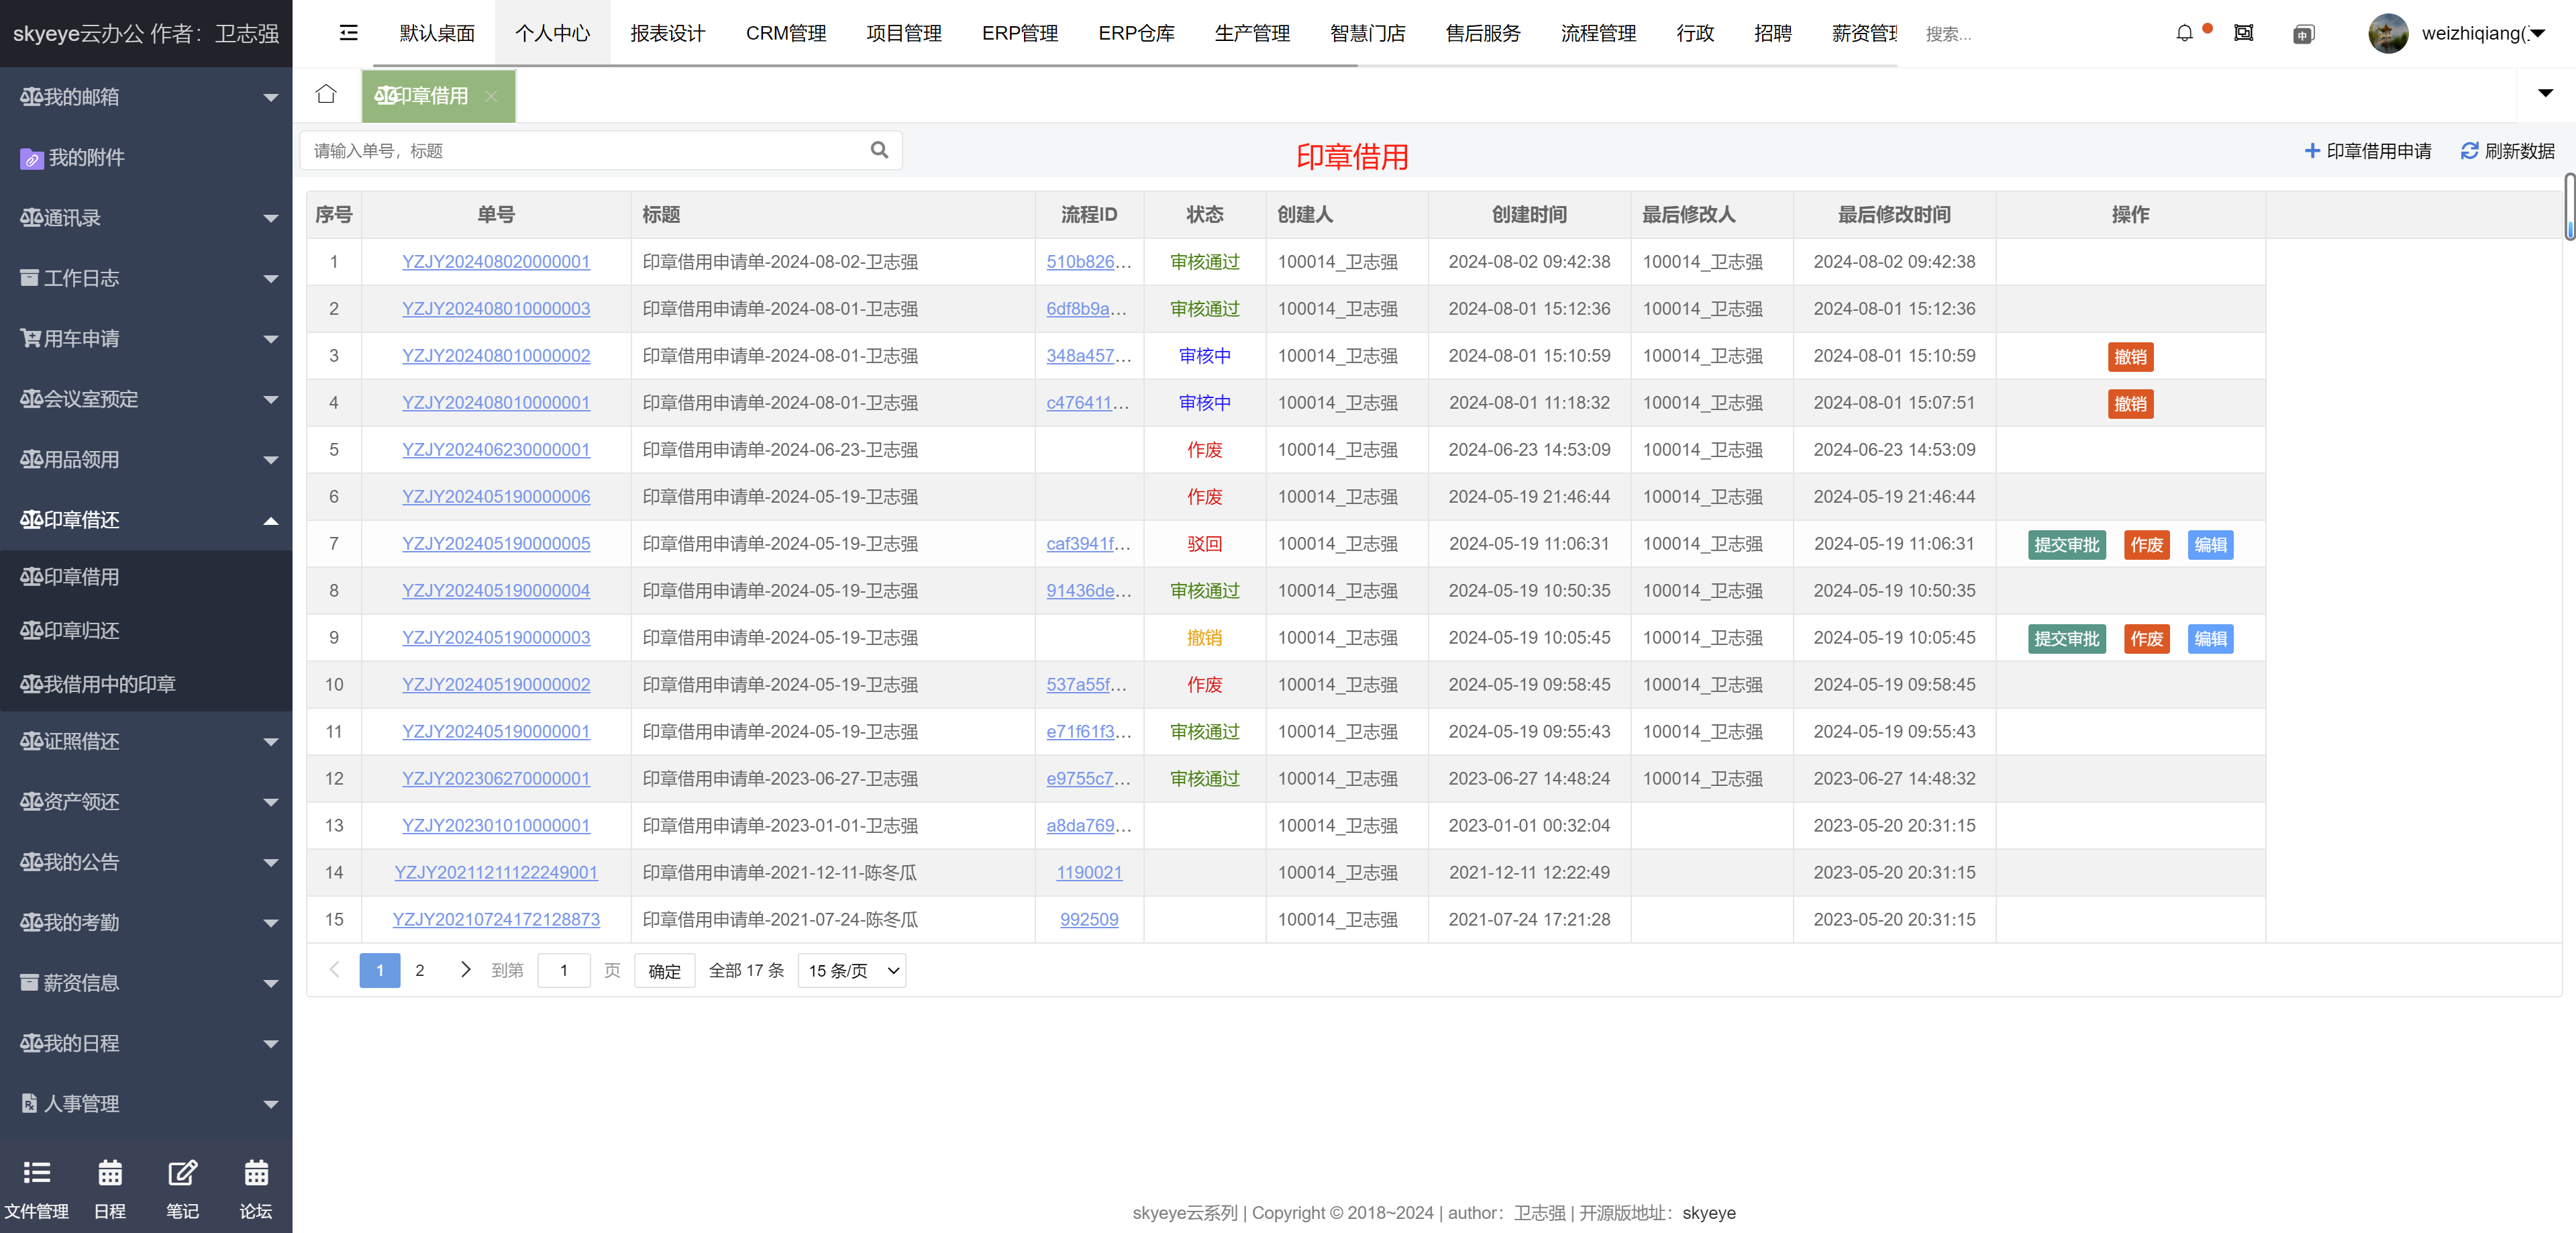Click 编辑 button for YZJY202405190000005

2210,545
